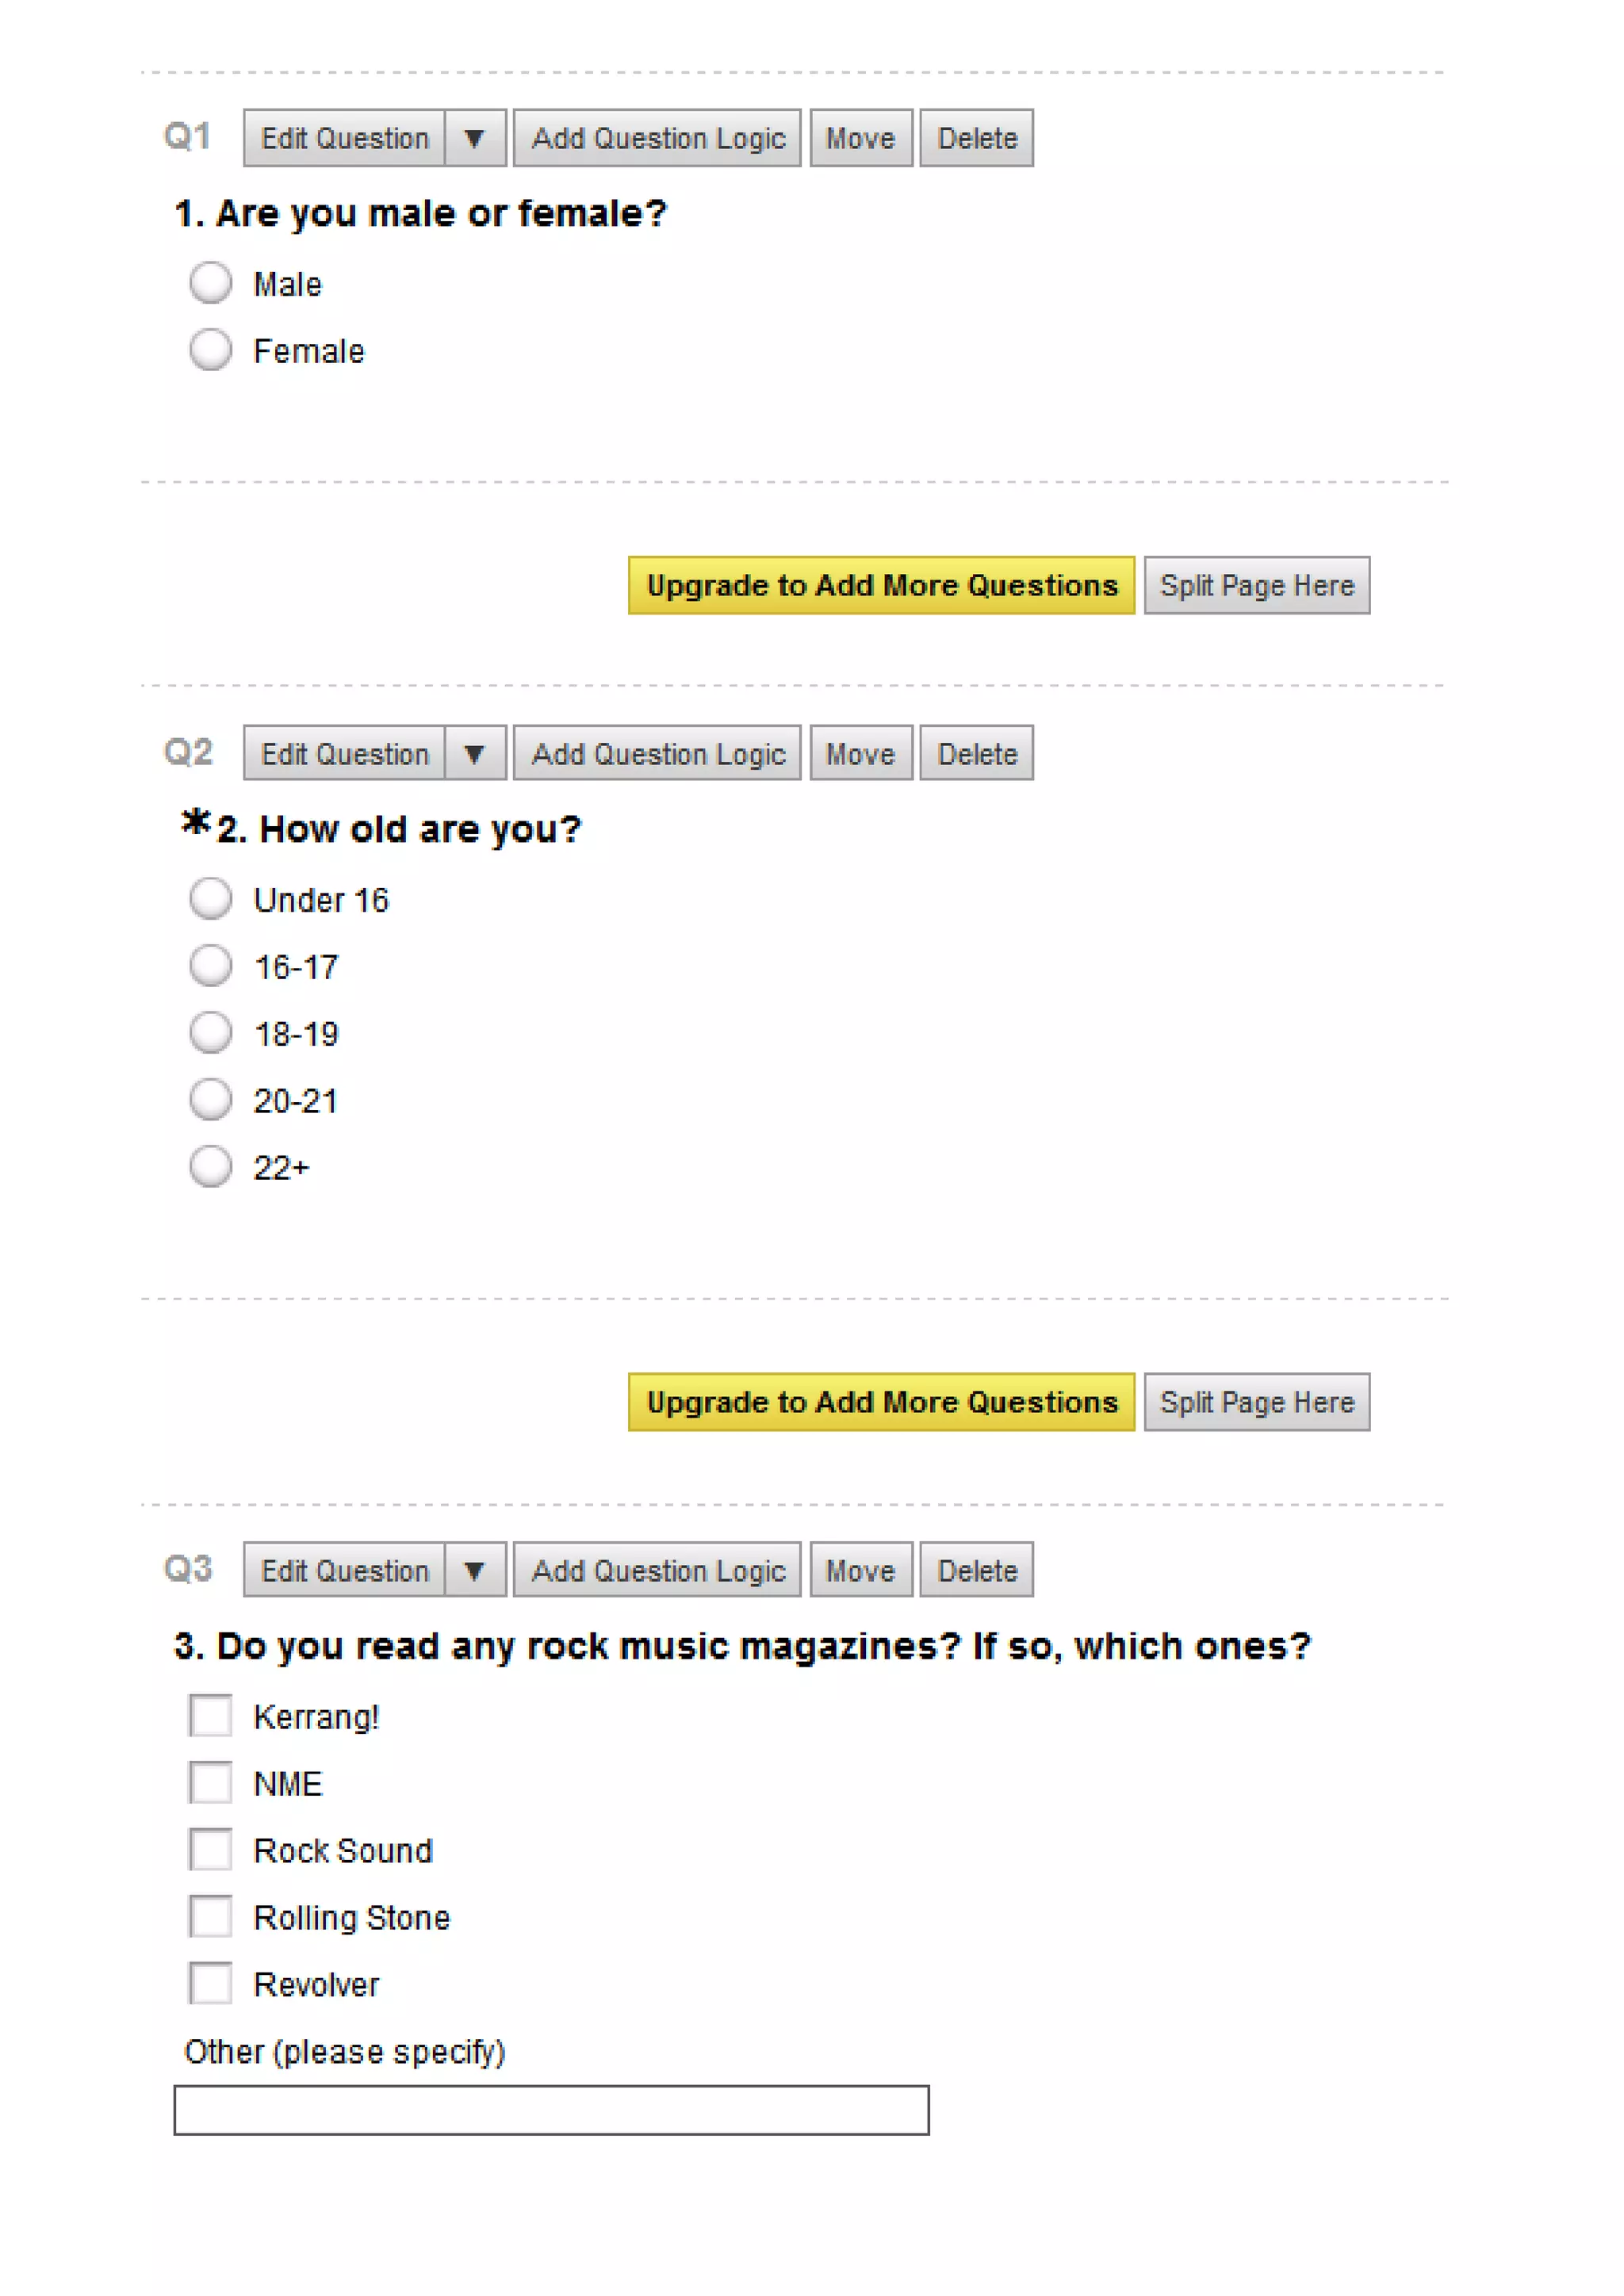Viewport: 1624px width, 2296px height.
Task: Check the NME magazine option
Action: 211,1782
